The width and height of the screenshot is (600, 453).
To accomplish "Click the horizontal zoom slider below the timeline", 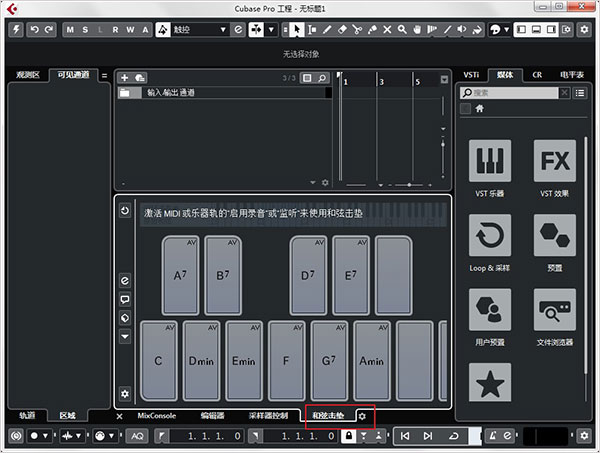I will [405, 185].
